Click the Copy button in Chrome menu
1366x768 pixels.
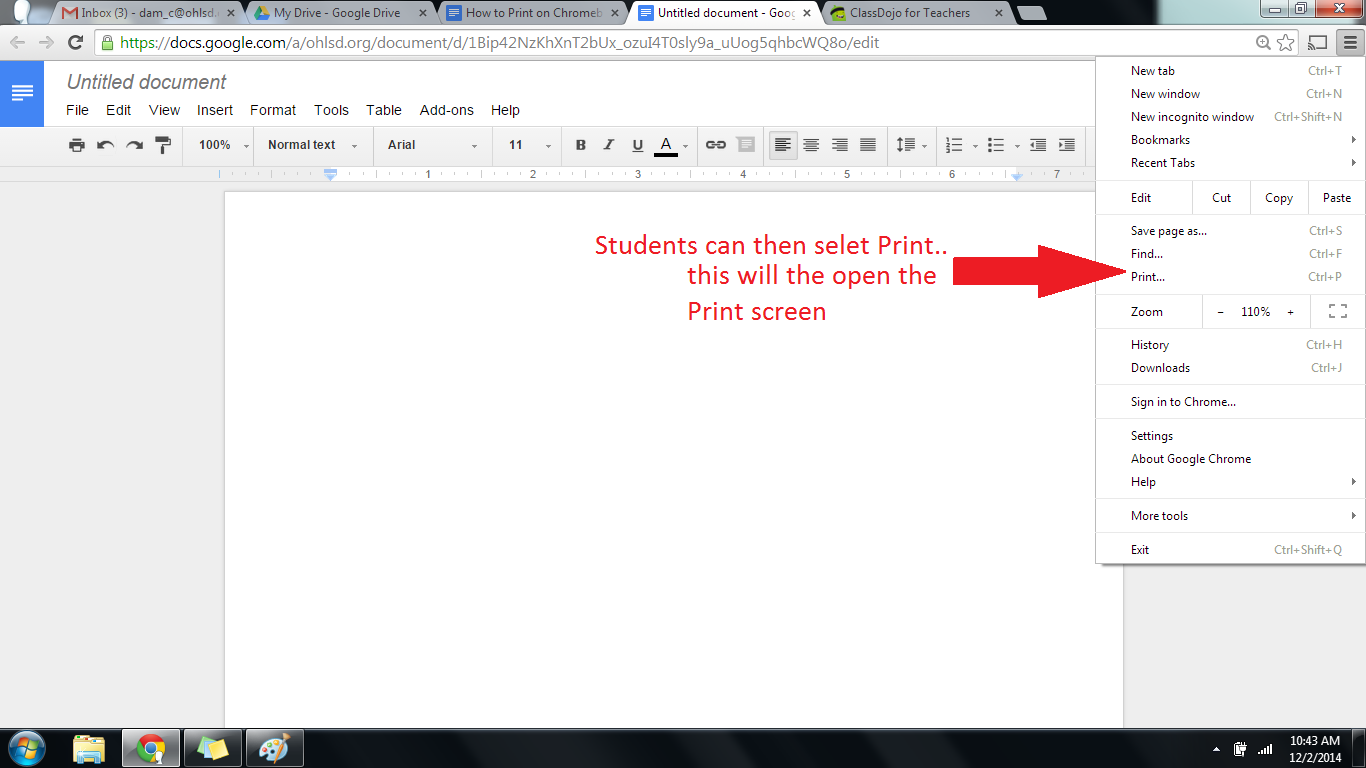[x=1278, y=198]
